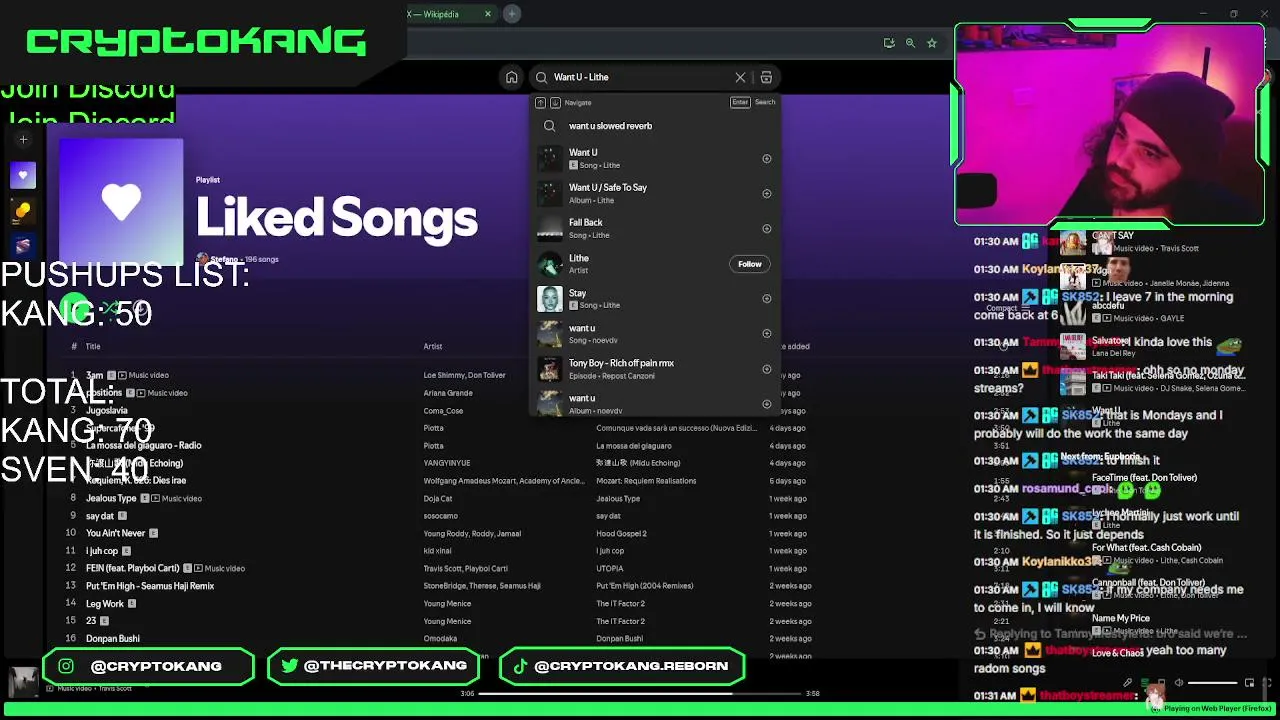Open fullscreen via the player bar icon
This screenshot has width=1280, height=720.
point(1266,683)
